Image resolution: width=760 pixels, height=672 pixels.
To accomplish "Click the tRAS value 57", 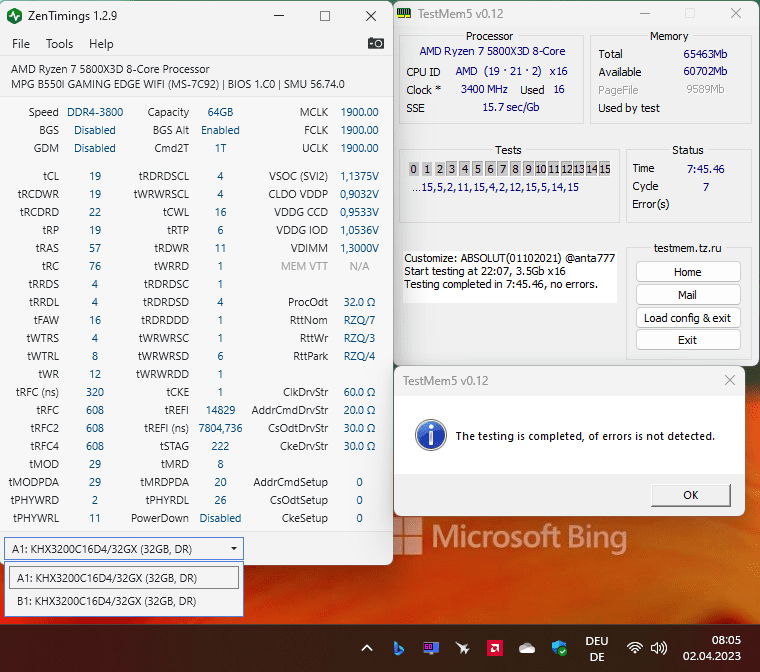I will (x=95, y=248).
